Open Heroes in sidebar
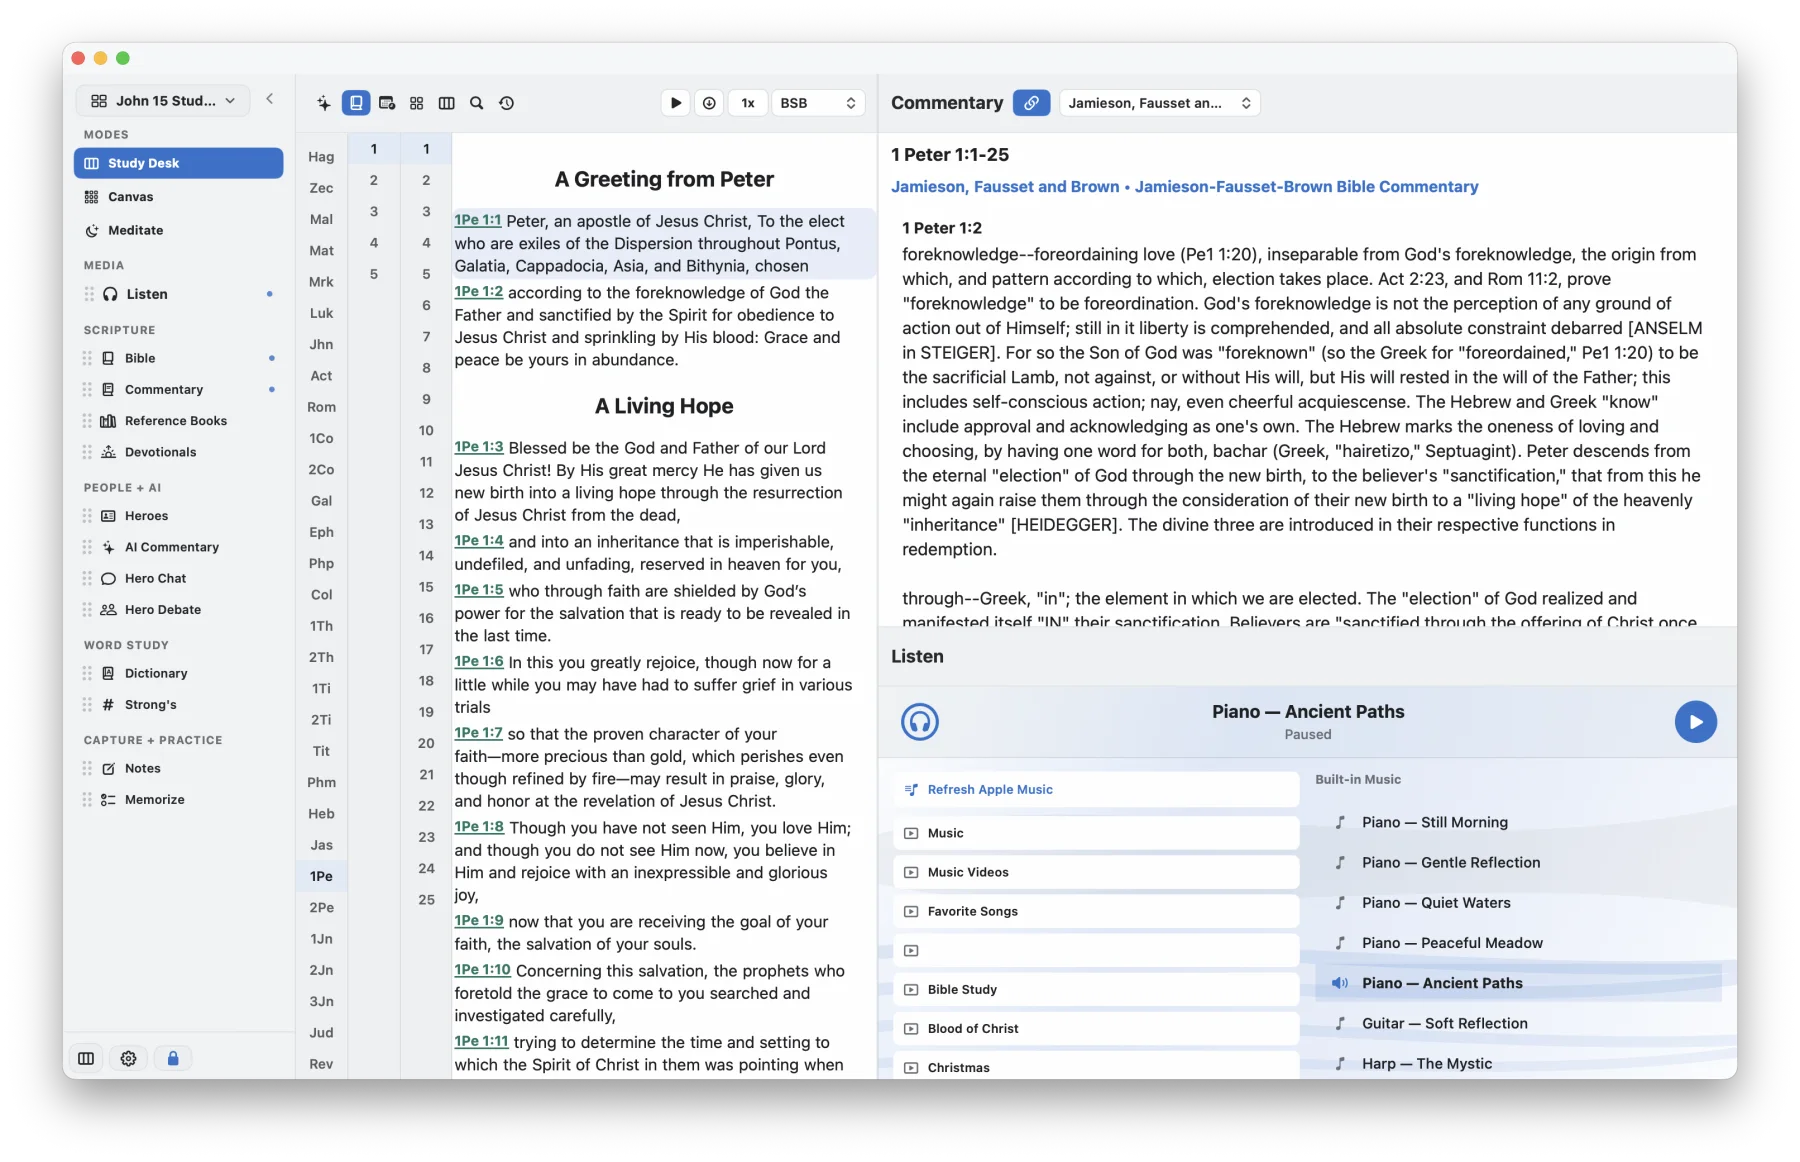 point(178,516)
